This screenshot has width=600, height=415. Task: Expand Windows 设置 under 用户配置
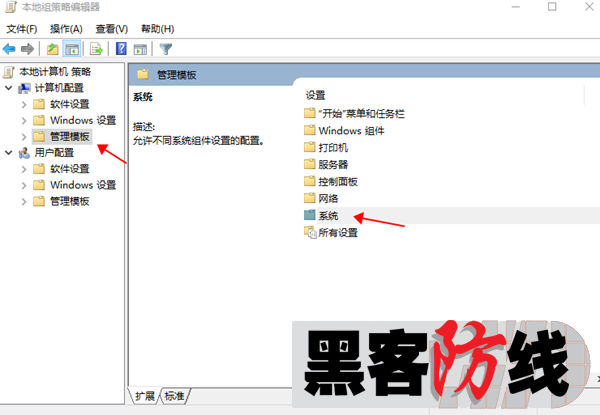[24, 186]
